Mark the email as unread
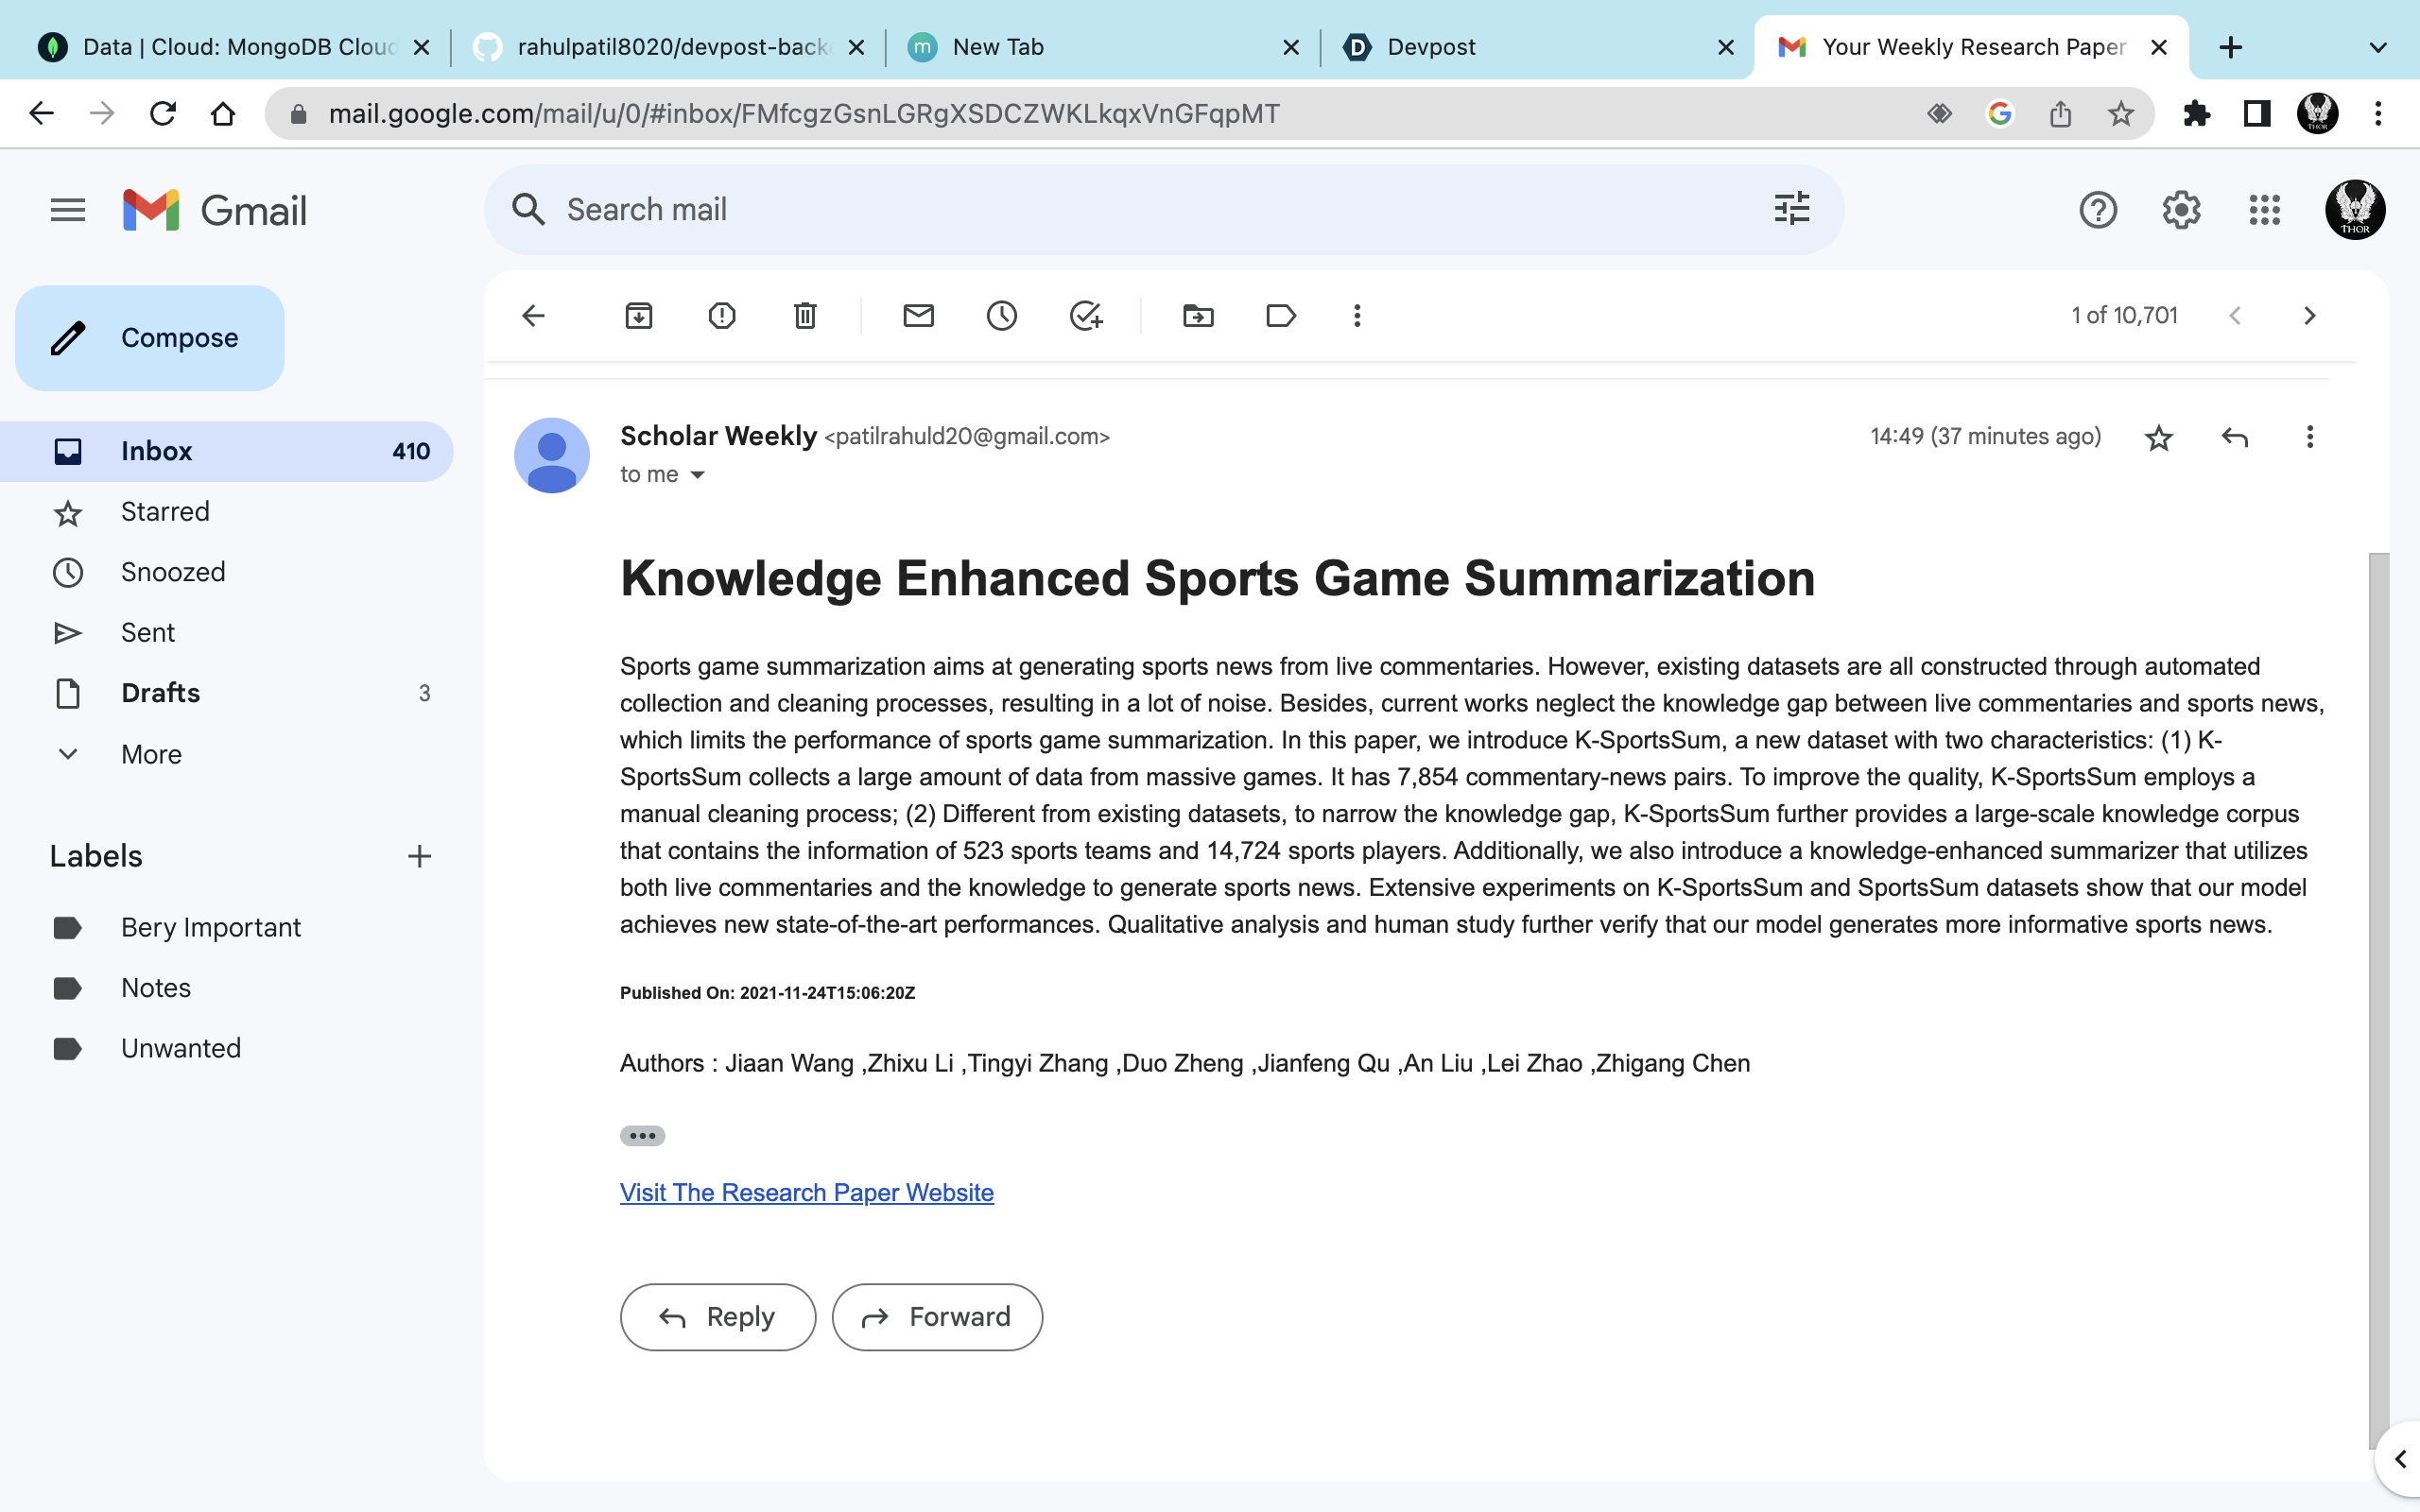The height and width of the screenshot is (1512, 2420). [918, 315]
